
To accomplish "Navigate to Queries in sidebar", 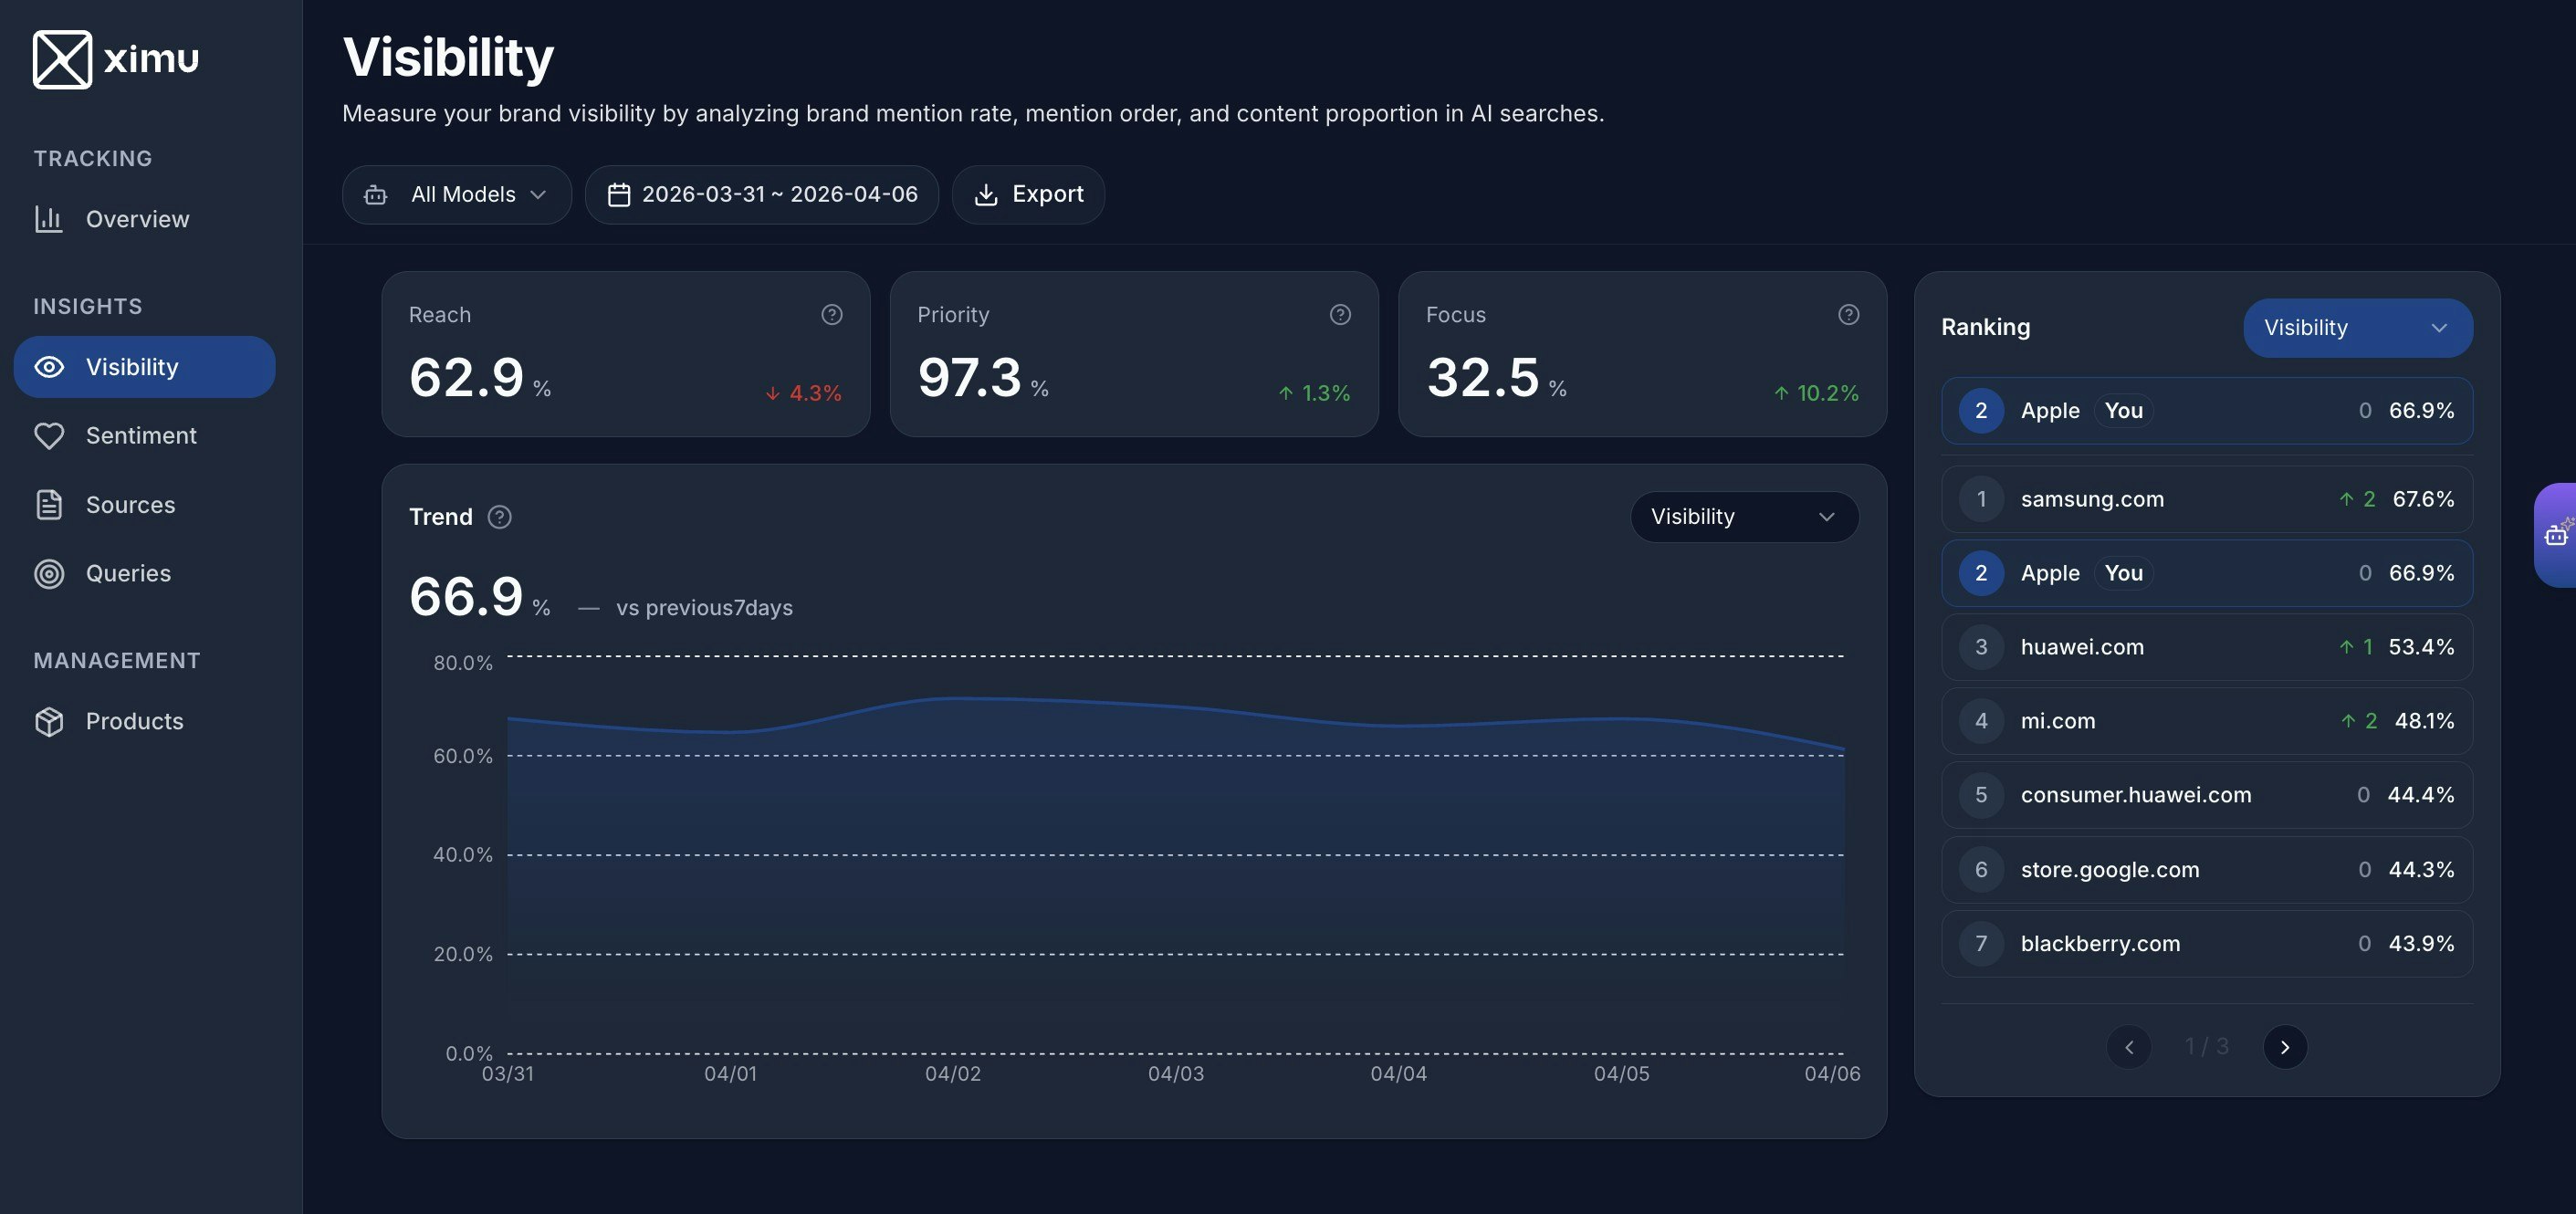I will [128, 574].
